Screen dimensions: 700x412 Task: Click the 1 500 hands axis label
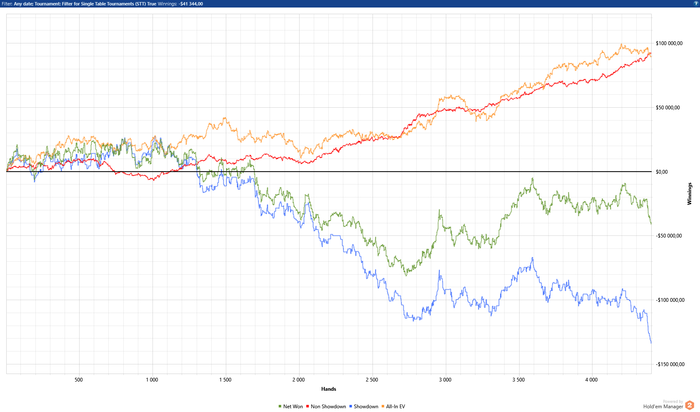pos(225,380)
